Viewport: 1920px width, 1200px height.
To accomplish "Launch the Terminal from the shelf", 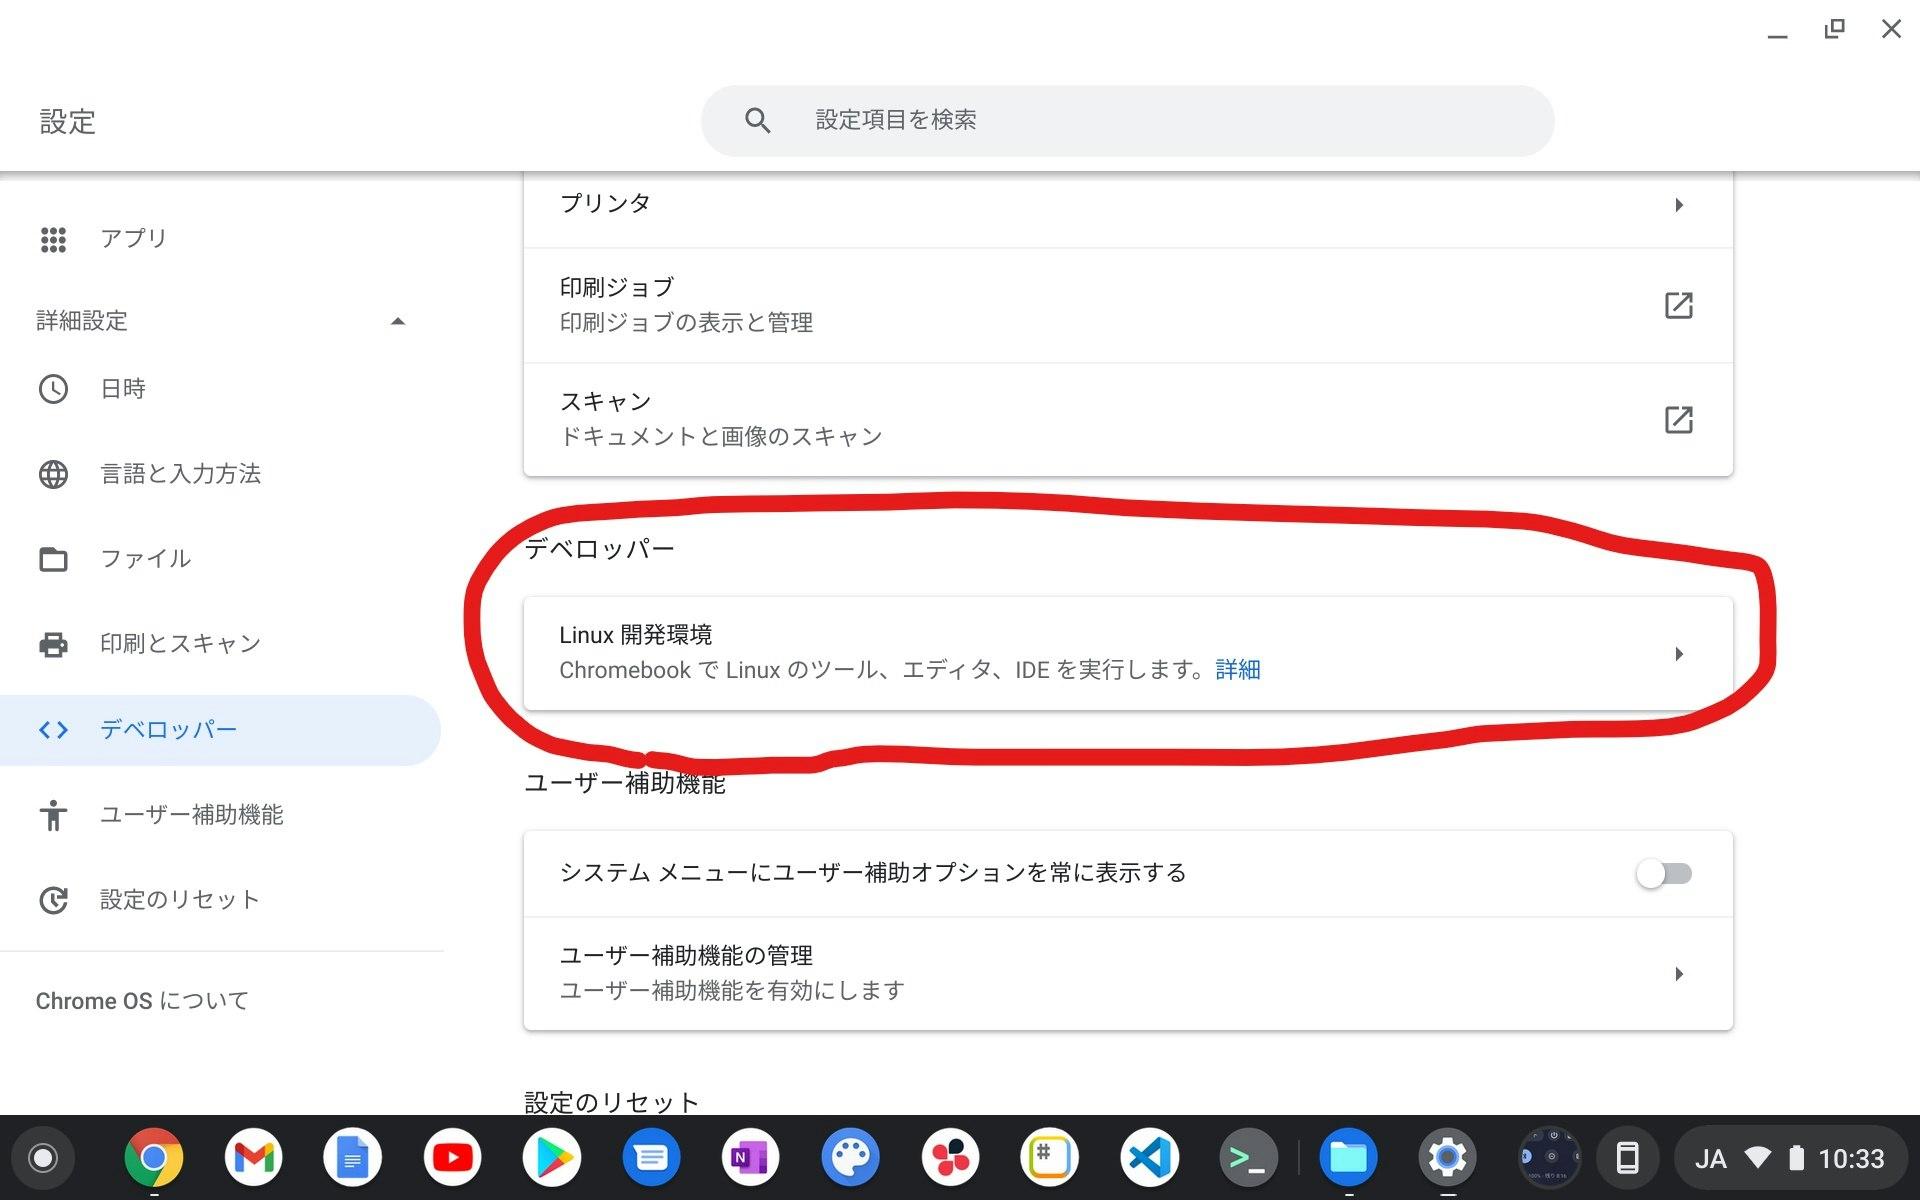I will click(1249, 1157).
